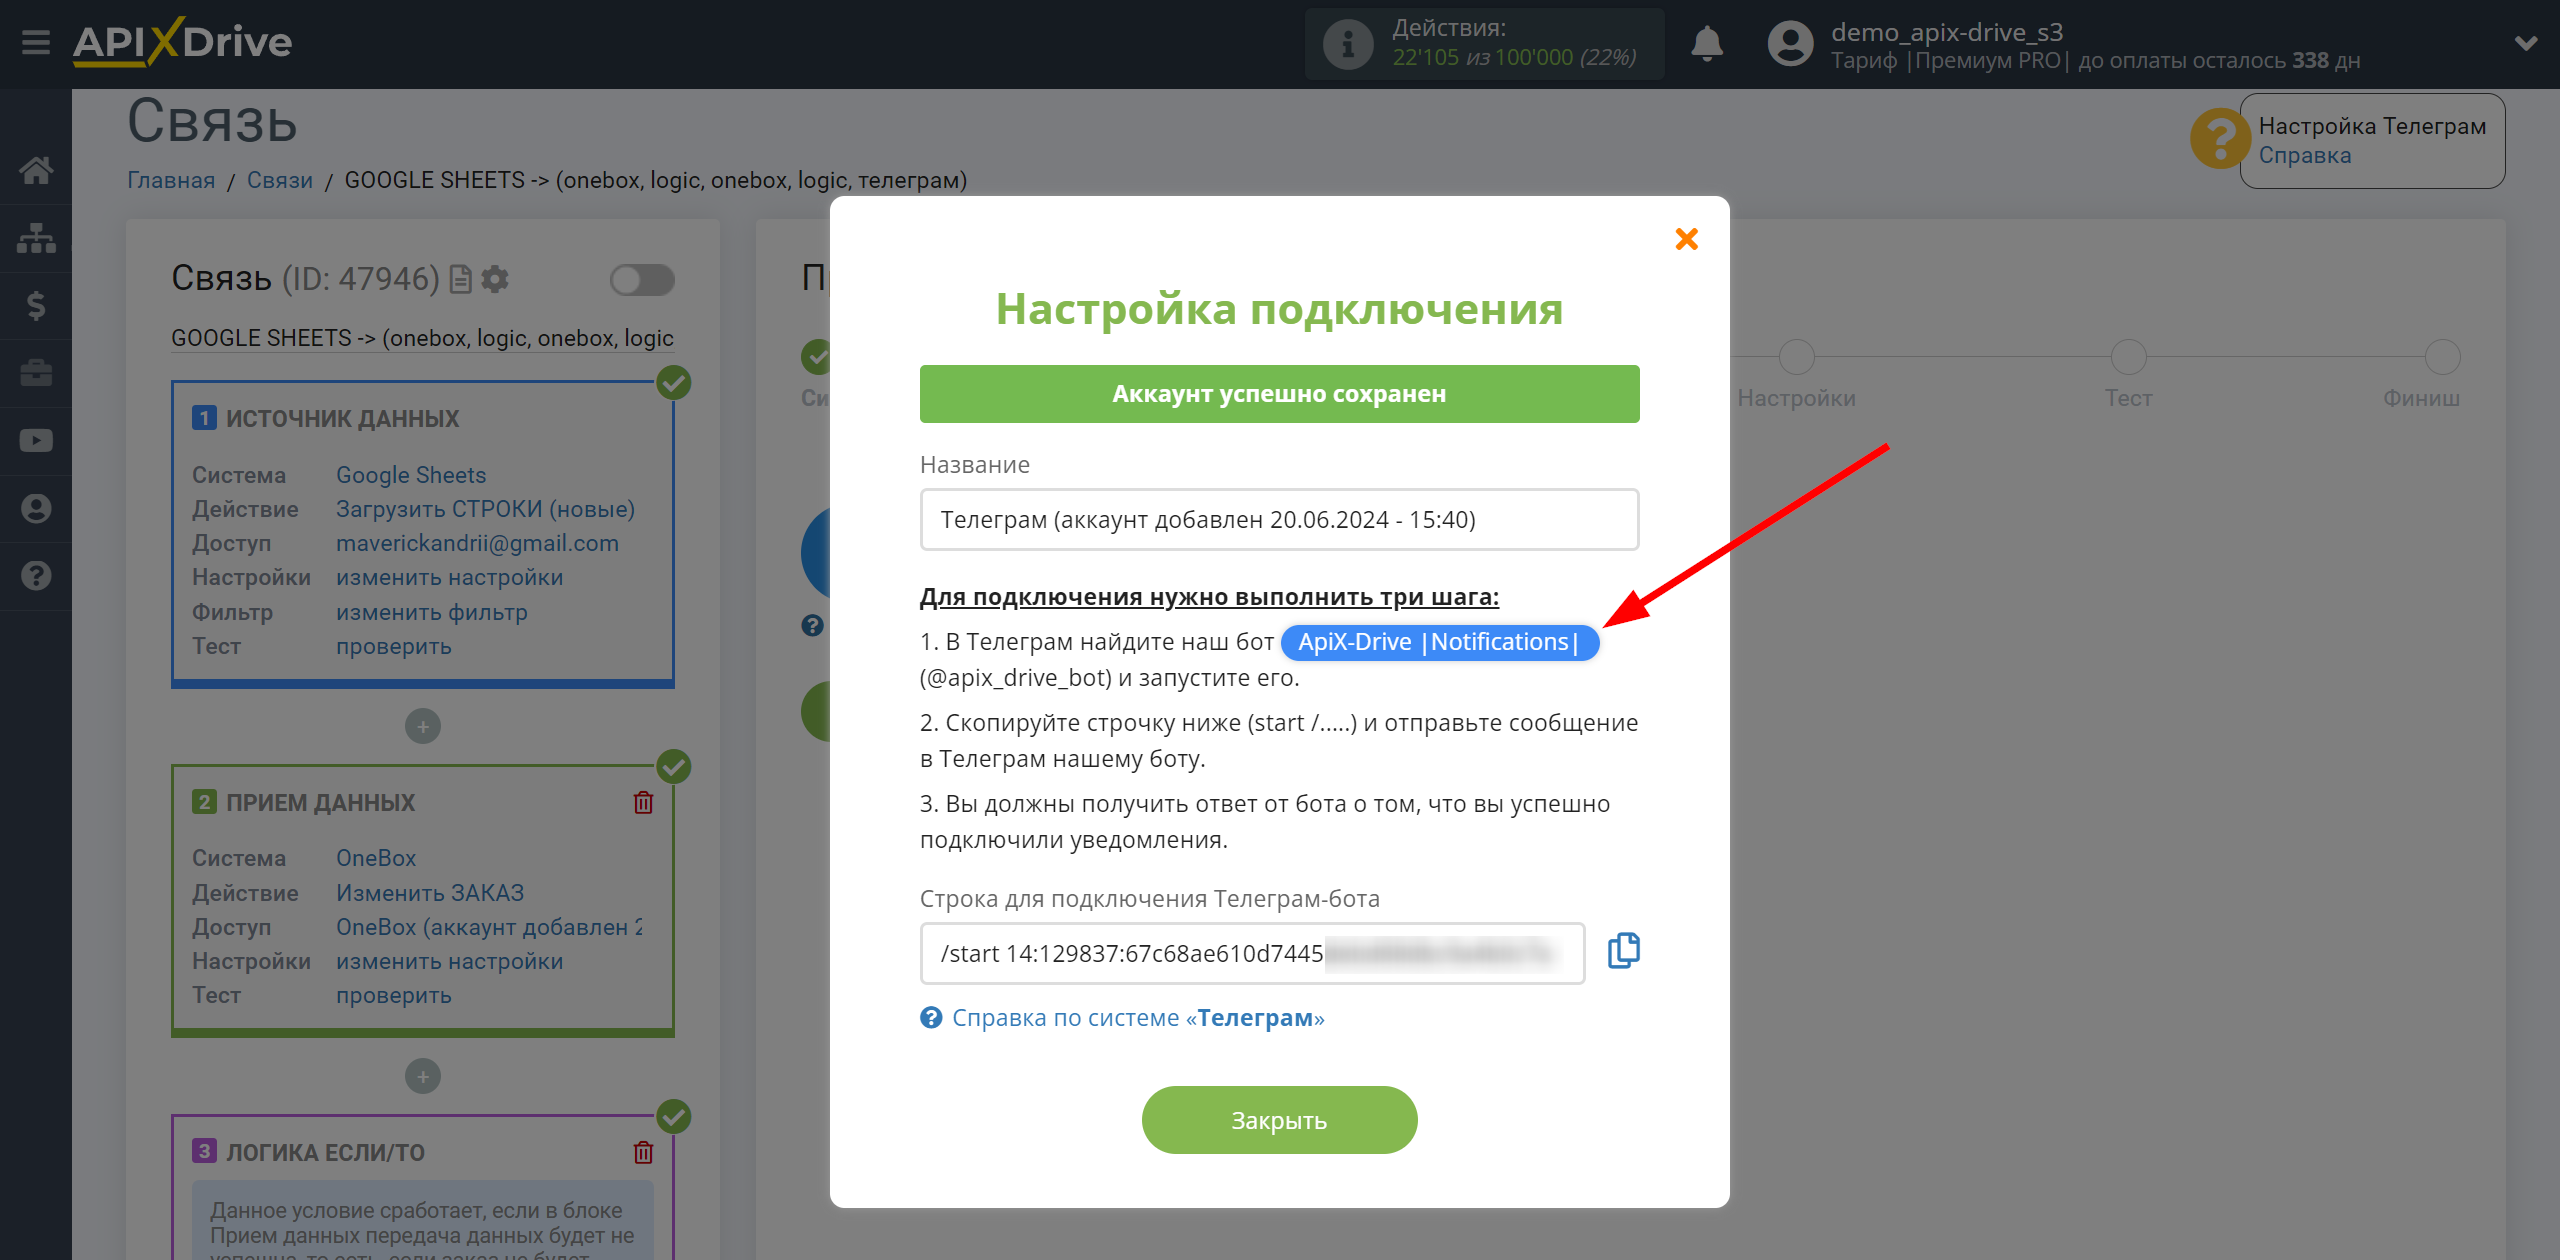
Task: Open Справка по системе Телеграм link
Action: coord(1137,1018)
